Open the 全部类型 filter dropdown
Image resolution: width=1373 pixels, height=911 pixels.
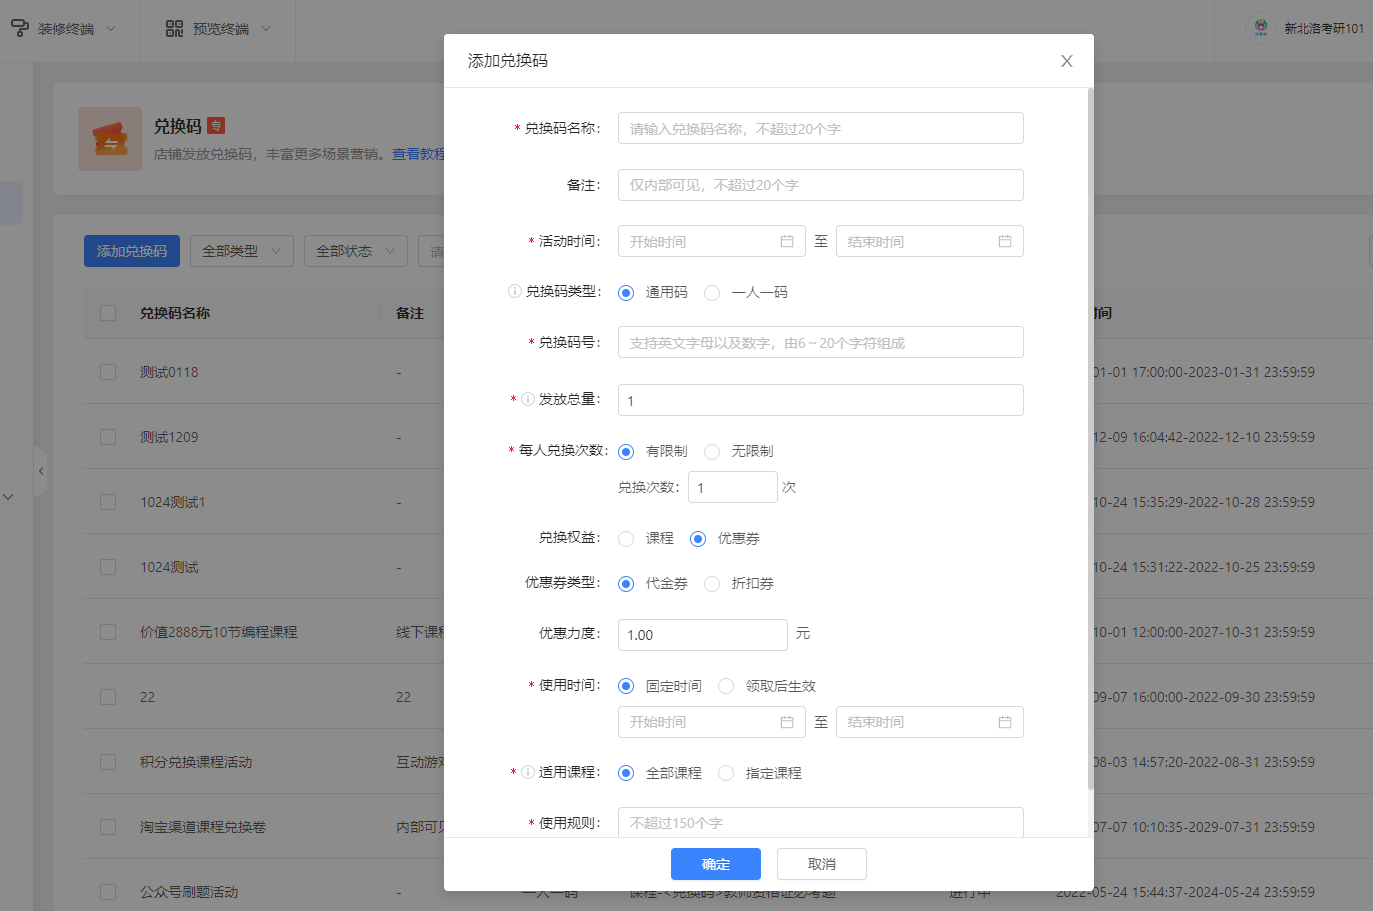(x=241, y=251)
